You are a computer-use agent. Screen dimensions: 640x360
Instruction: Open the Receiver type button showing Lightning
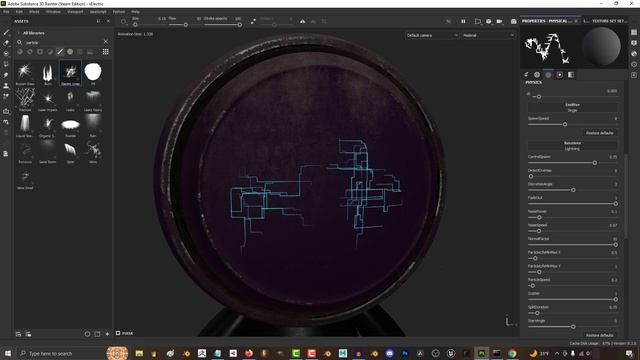tap(572, 146)
